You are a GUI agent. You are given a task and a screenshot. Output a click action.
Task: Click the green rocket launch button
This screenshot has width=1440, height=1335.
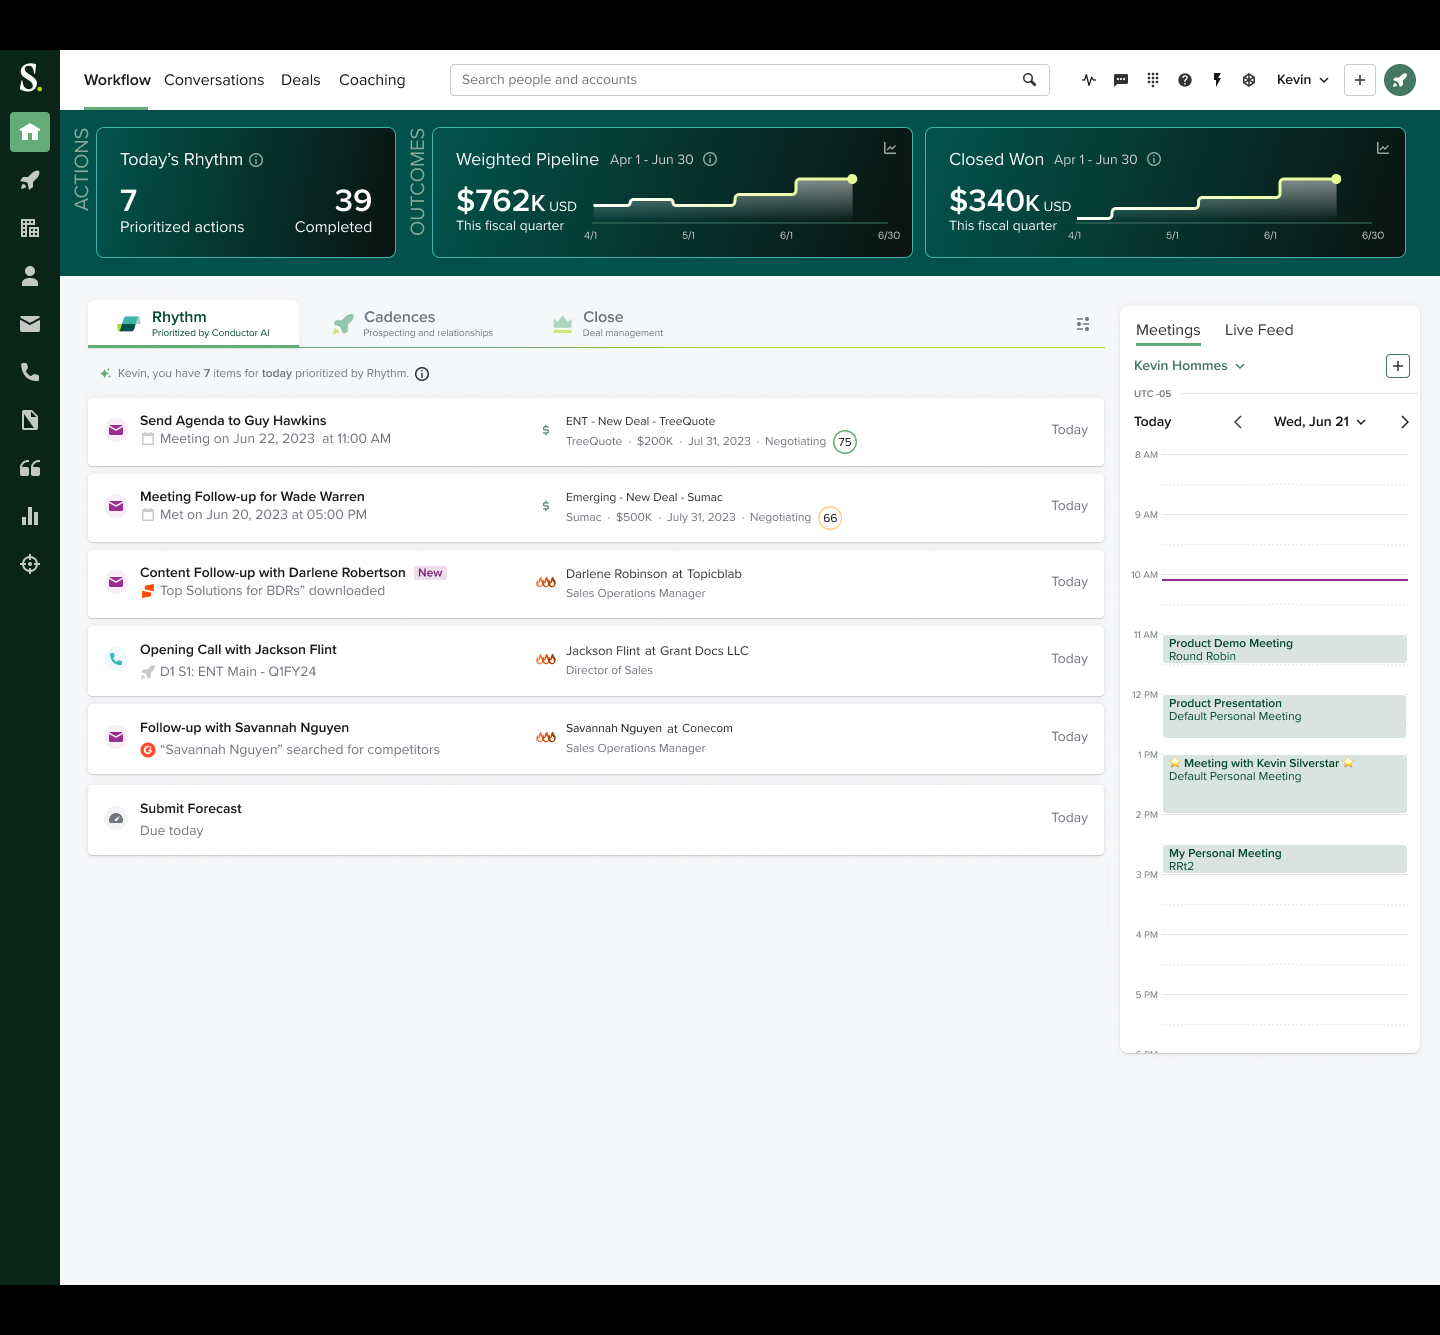[1400, 80]
